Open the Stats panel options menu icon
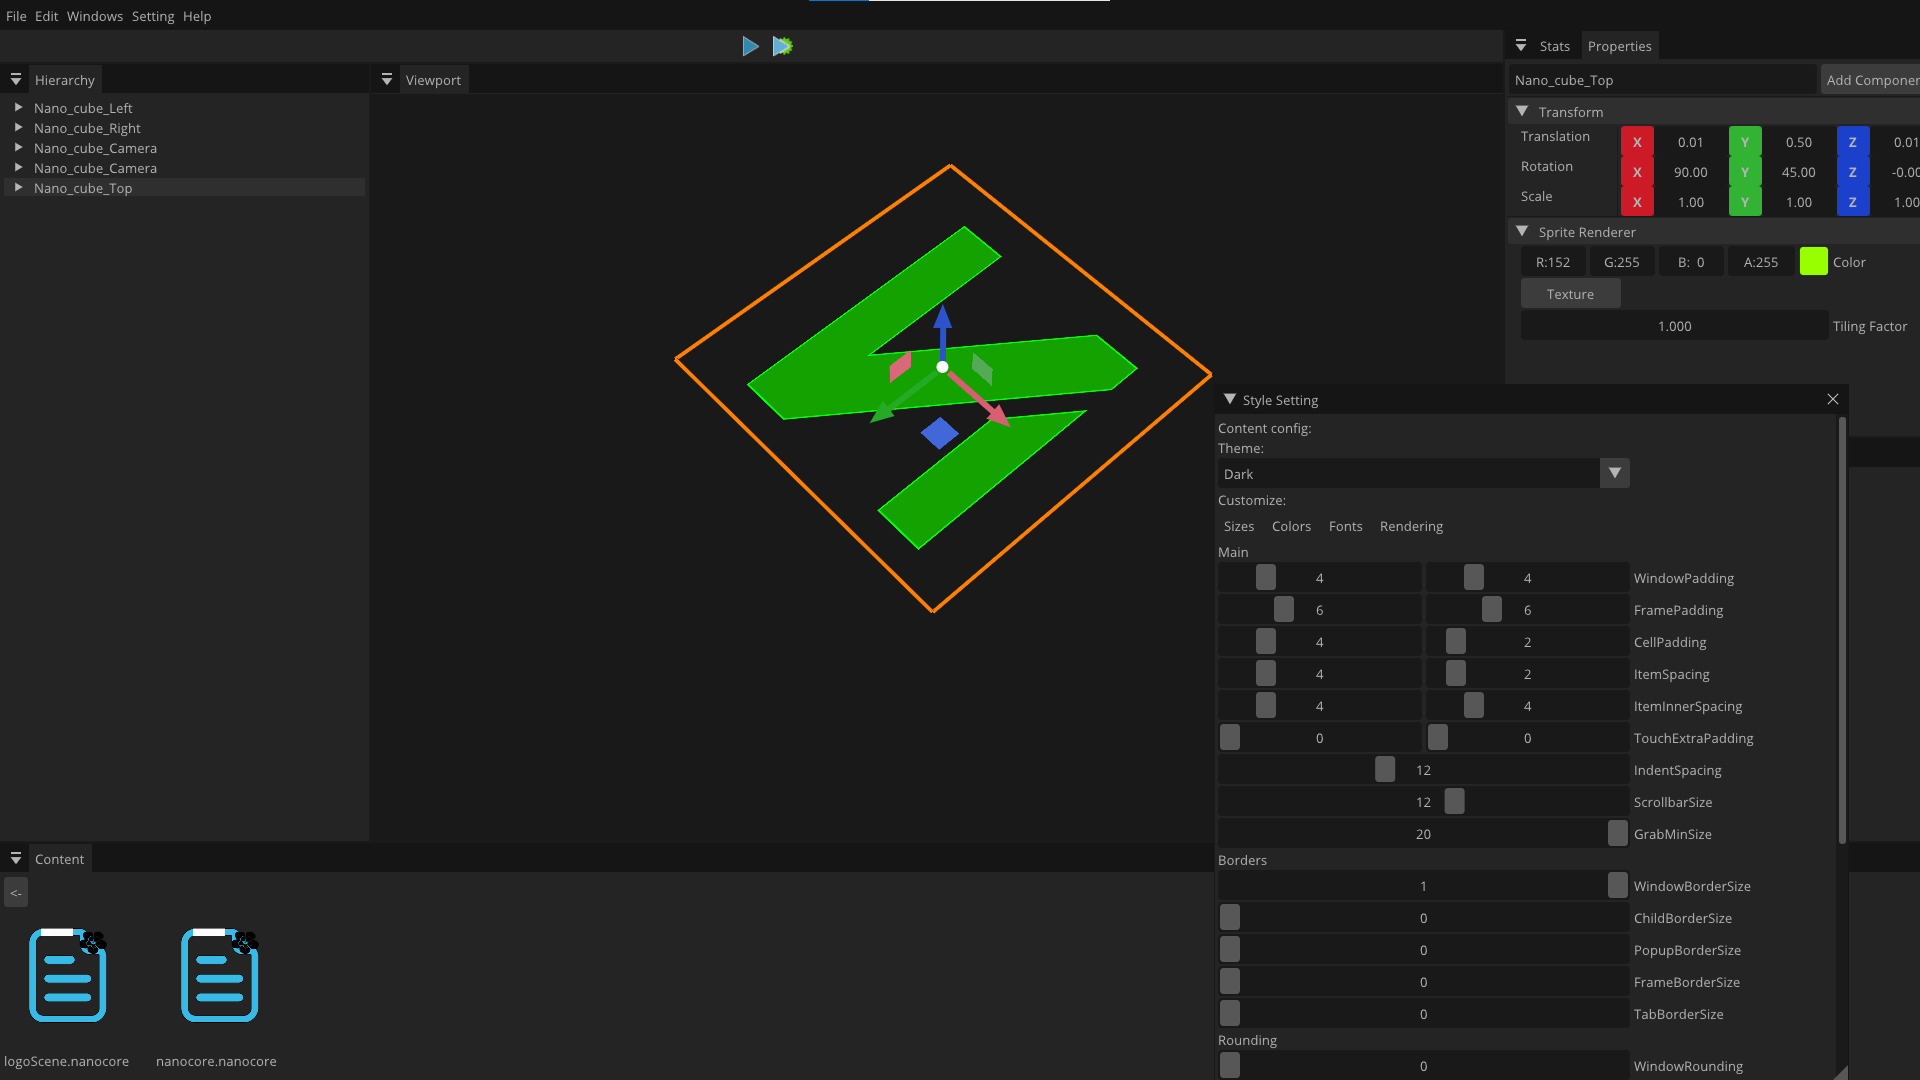Image resolution: width=1920 pixels, height=1080 pixels. [1521, 46]
